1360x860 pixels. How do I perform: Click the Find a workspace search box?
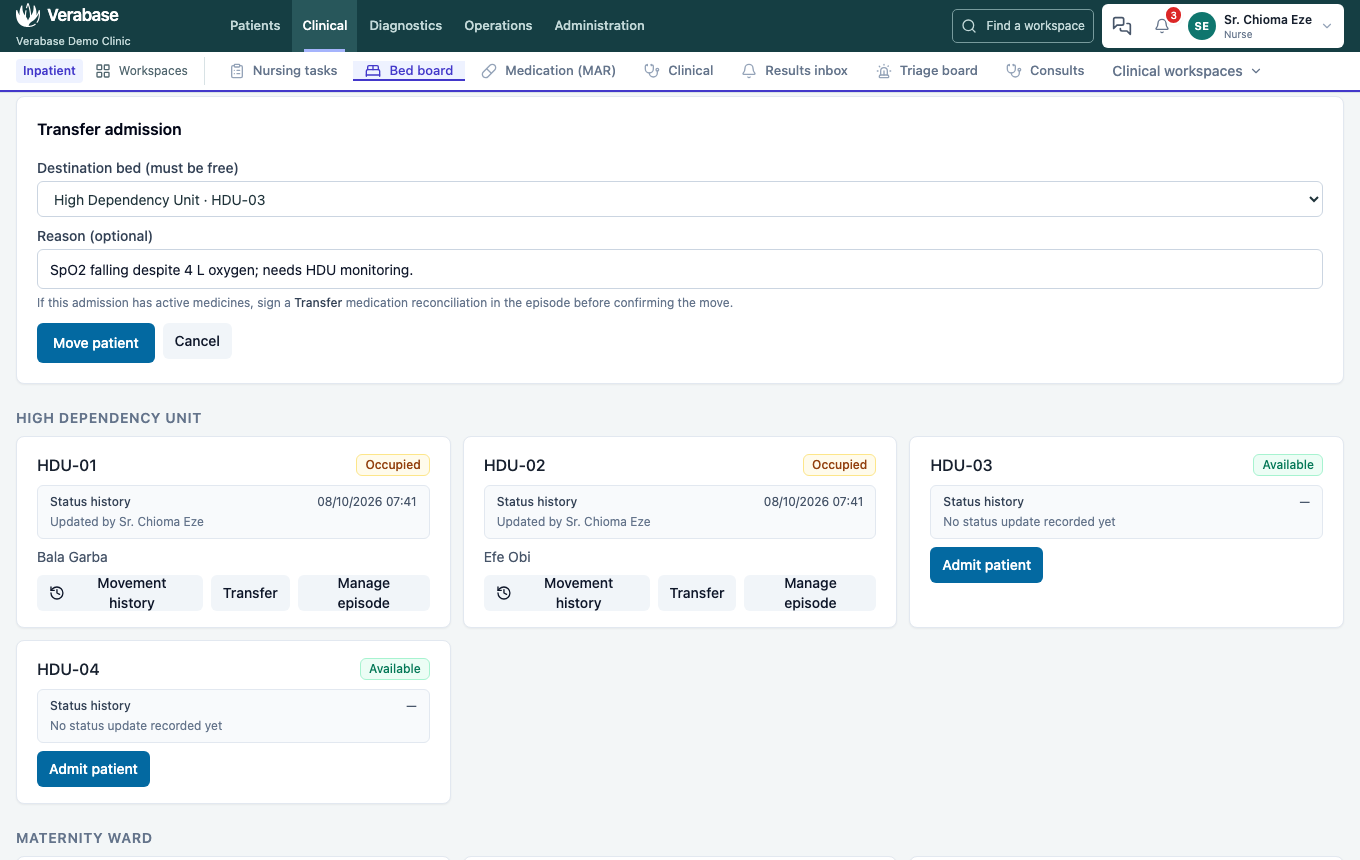[1023, 26]
